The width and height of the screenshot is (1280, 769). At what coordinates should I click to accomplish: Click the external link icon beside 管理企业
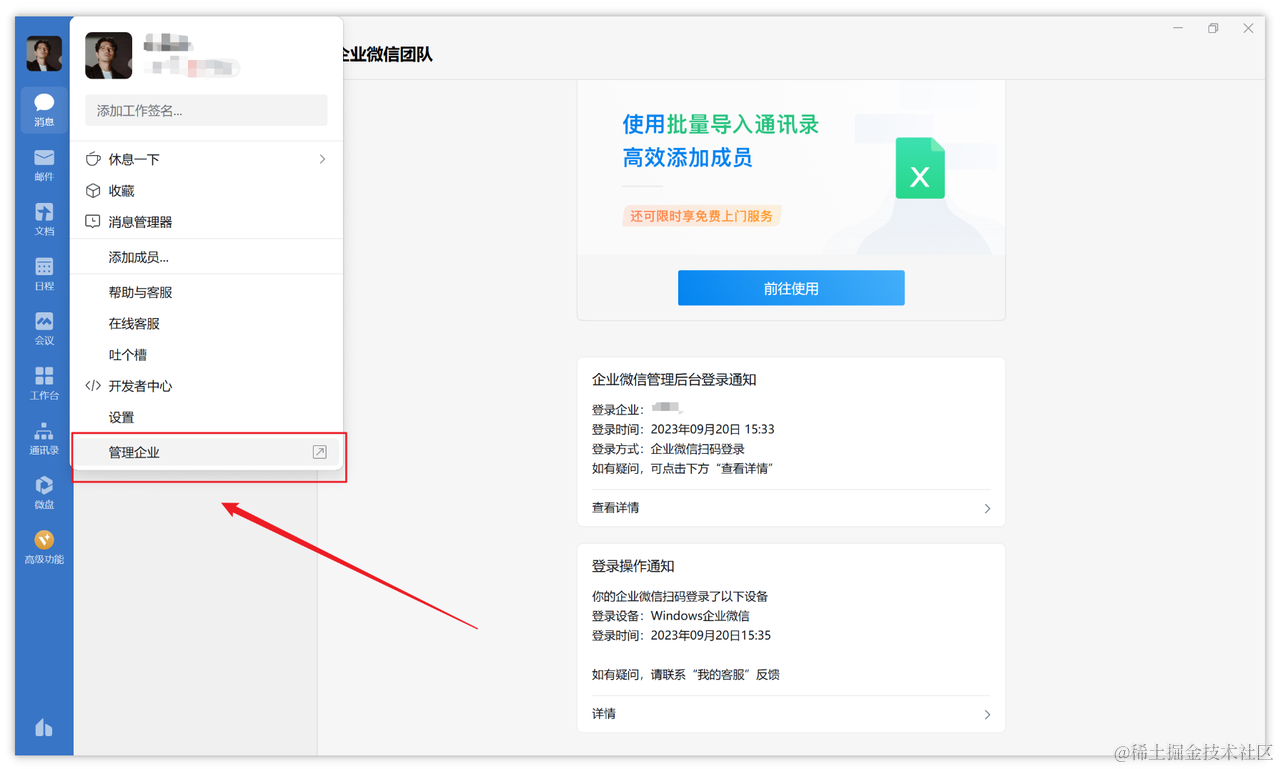320,452
